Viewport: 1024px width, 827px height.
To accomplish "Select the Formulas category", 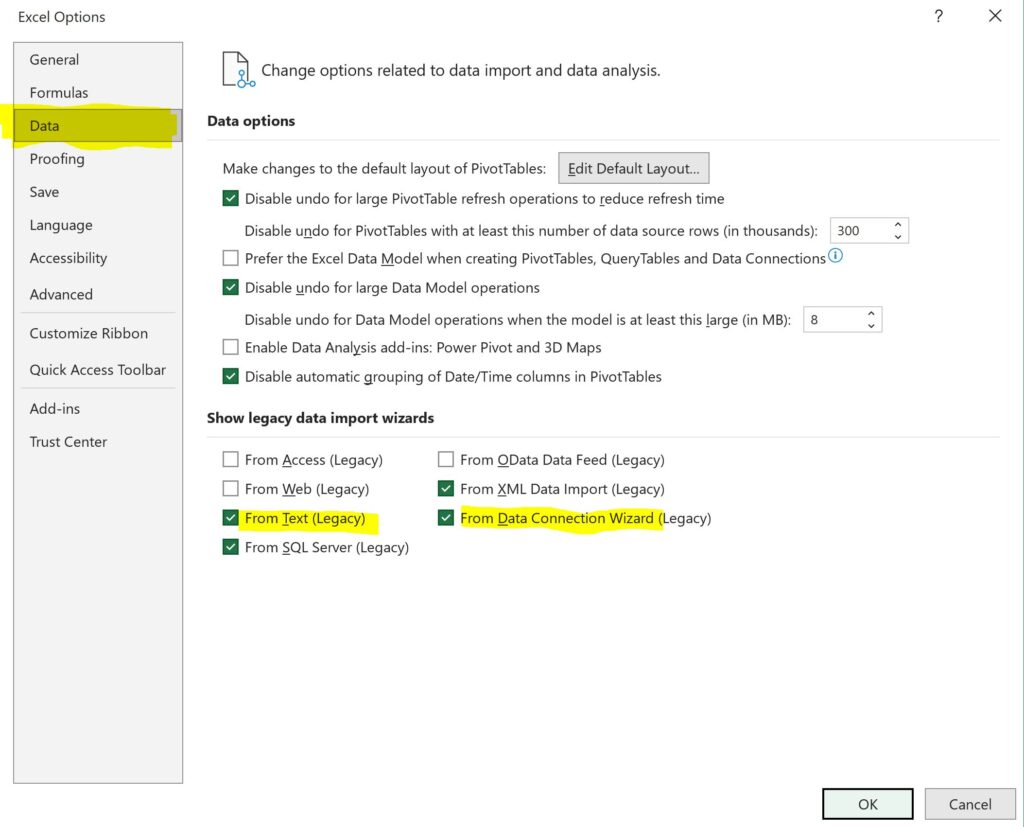I will click(x=97, y=93).
